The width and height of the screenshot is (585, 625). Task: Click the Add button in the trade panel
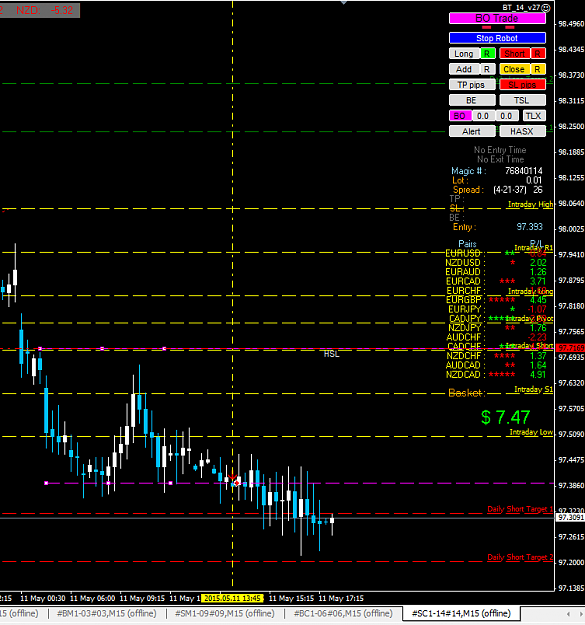(x=464, y=69)
